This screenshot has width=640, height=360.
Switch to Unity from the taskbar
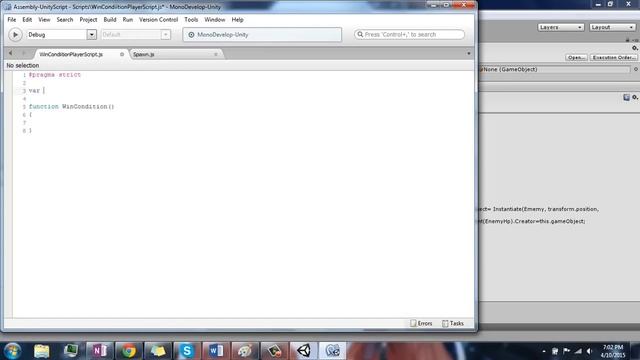click(304, 351)
